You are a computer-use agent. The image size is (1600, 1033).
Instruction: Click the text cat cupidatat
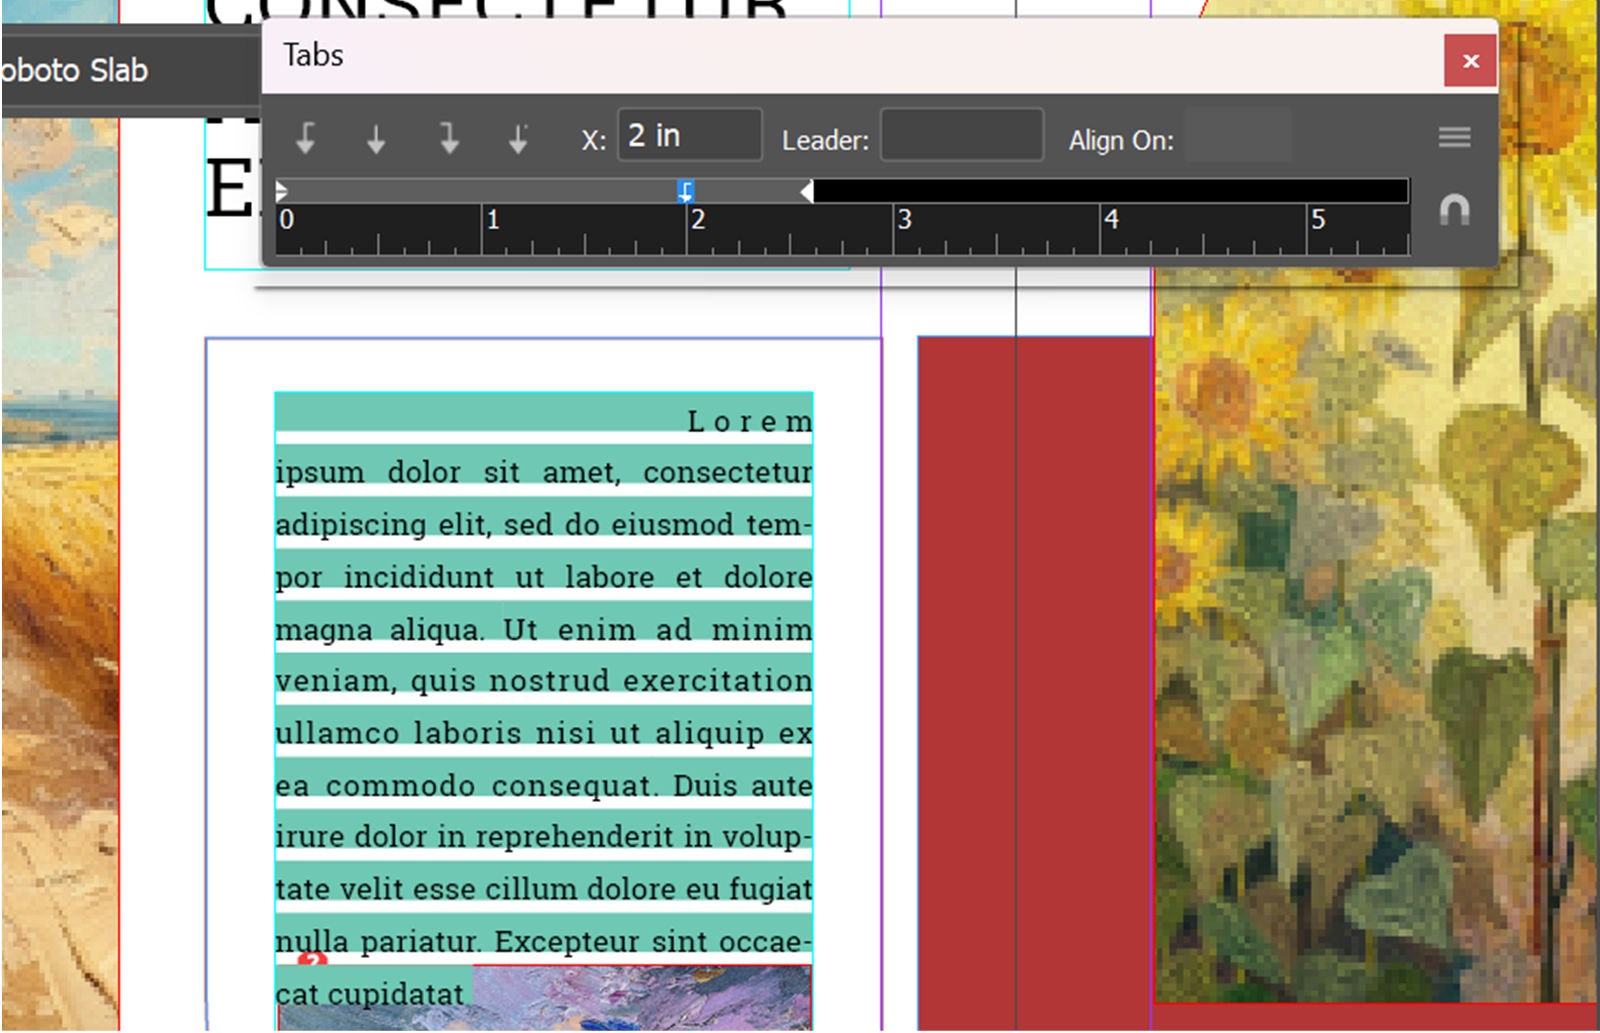[370, 995]
